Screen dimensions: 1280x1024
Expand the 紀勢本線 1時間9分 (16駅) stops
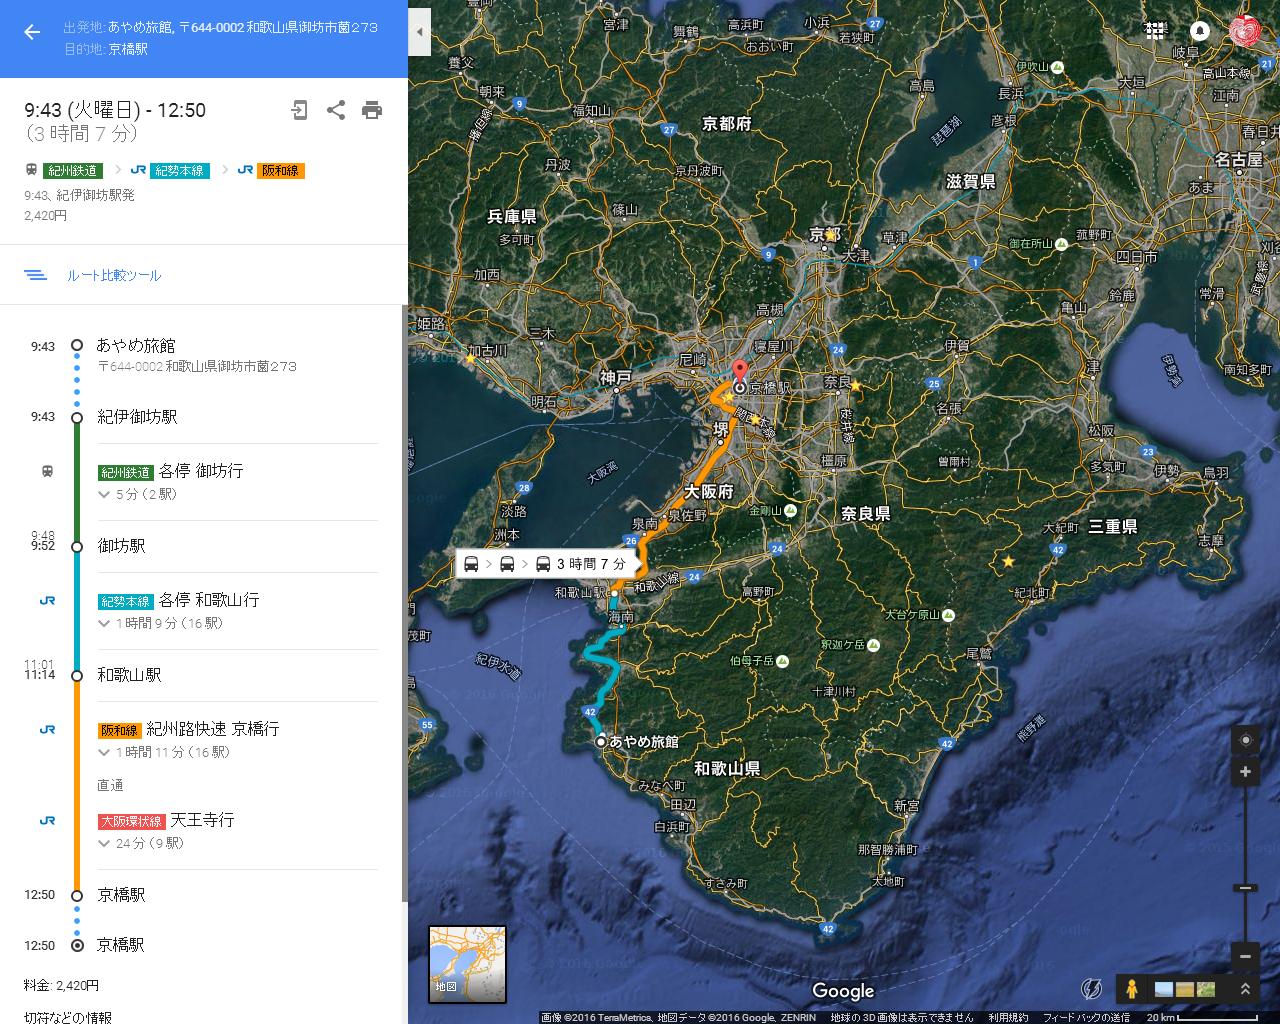[x=160, y=623]
